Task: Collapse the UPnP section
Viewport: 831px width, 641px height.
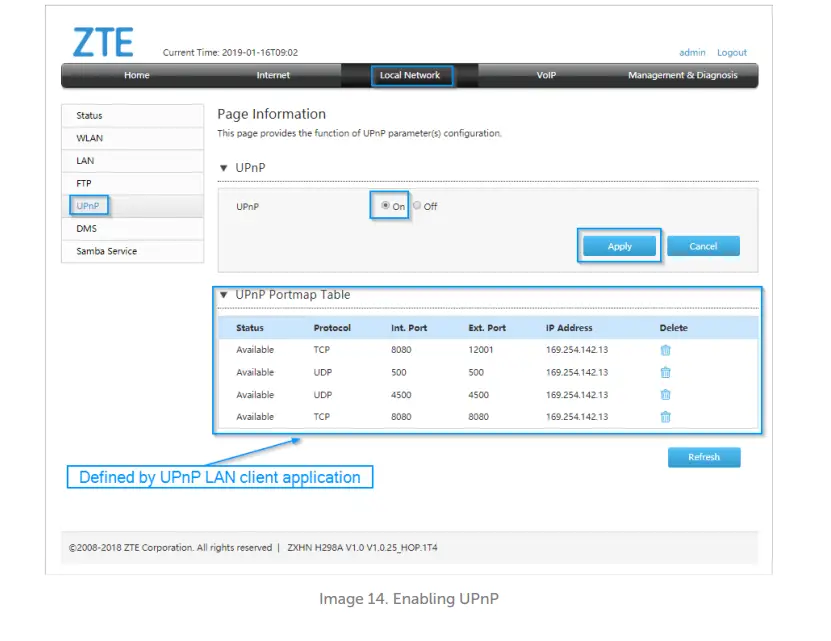Action: point(225,167)
